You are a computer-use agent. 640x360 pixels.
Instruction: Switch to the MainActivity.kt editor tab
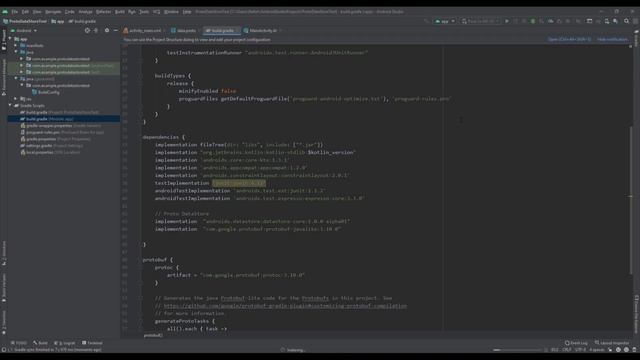tap(262, 31)
